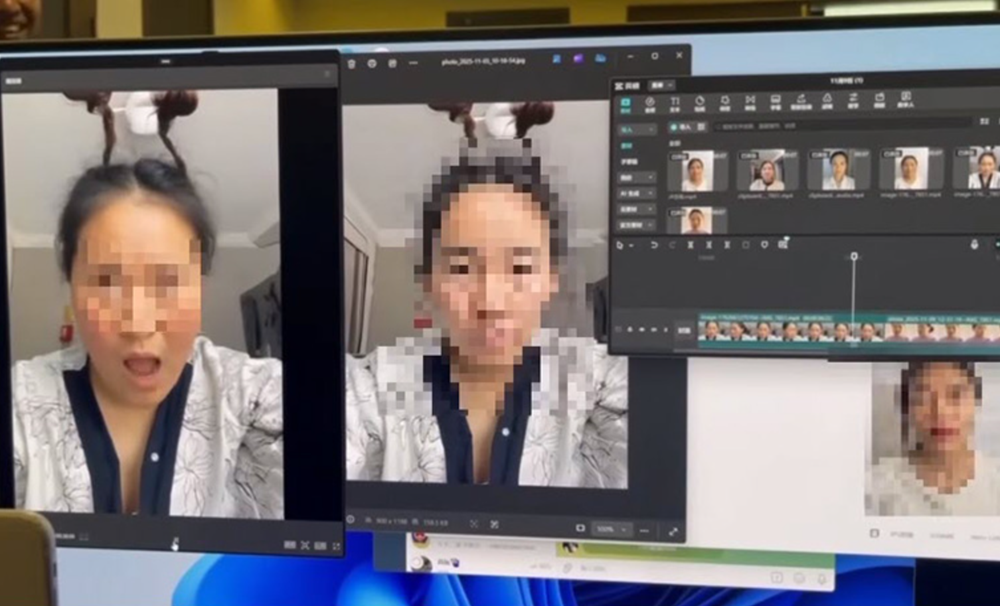Viewport: 1000px width, 606px height.
Task: Click the microphone record icon above timeline
Action: click(974, 245)
